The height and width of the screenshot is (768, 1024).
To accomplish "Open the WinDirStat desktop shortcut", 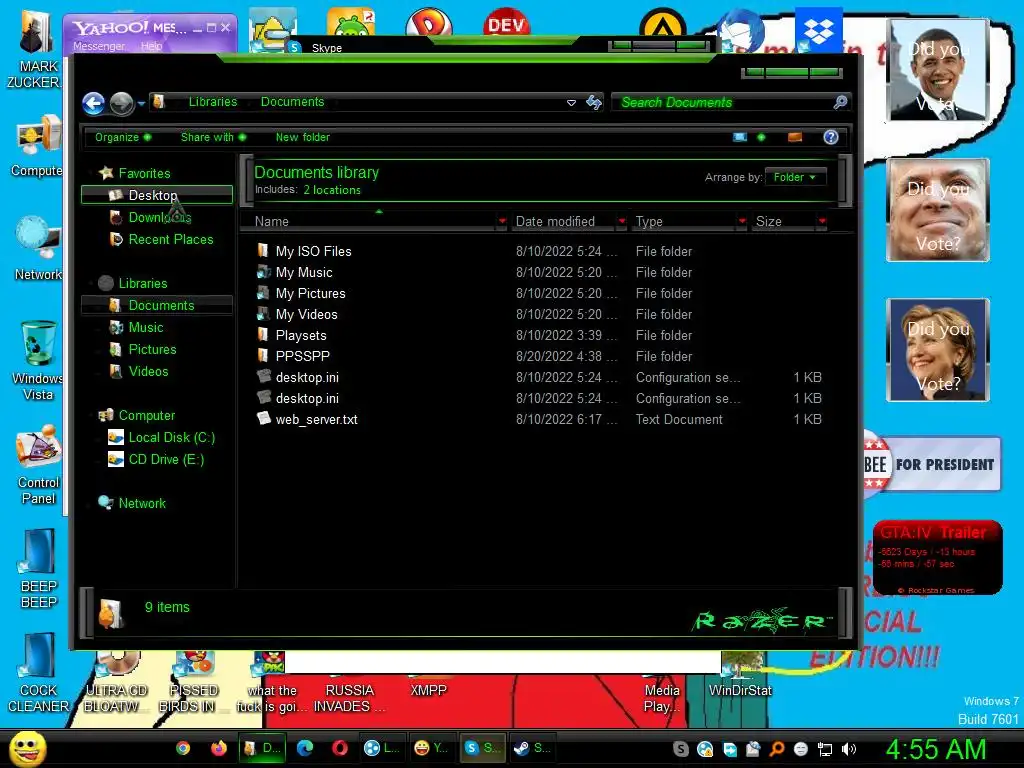I will pos(740,673).
